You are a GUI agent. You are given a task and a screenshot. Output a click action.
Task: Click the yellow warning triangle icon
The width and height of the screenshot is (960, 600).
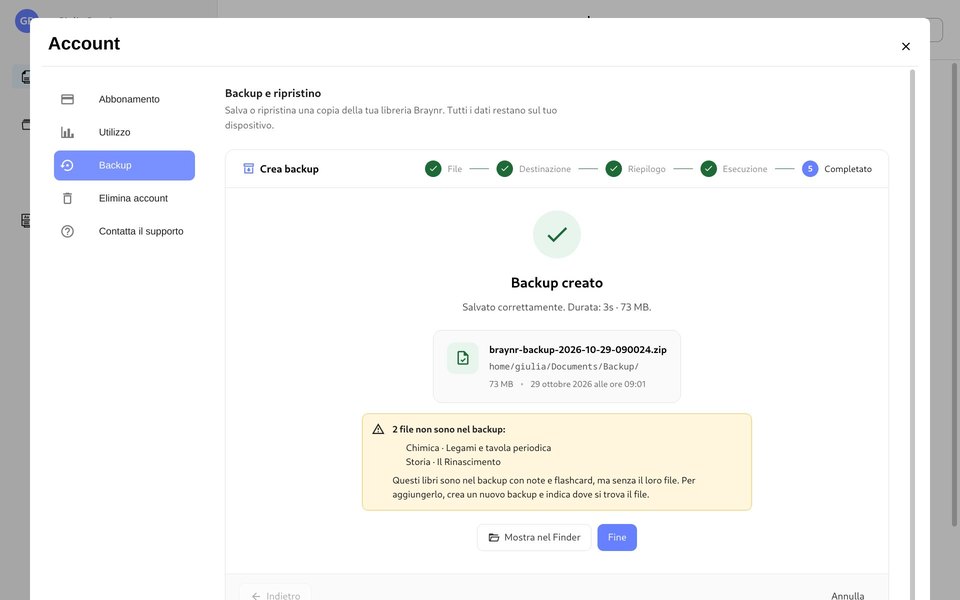(378, 429)
